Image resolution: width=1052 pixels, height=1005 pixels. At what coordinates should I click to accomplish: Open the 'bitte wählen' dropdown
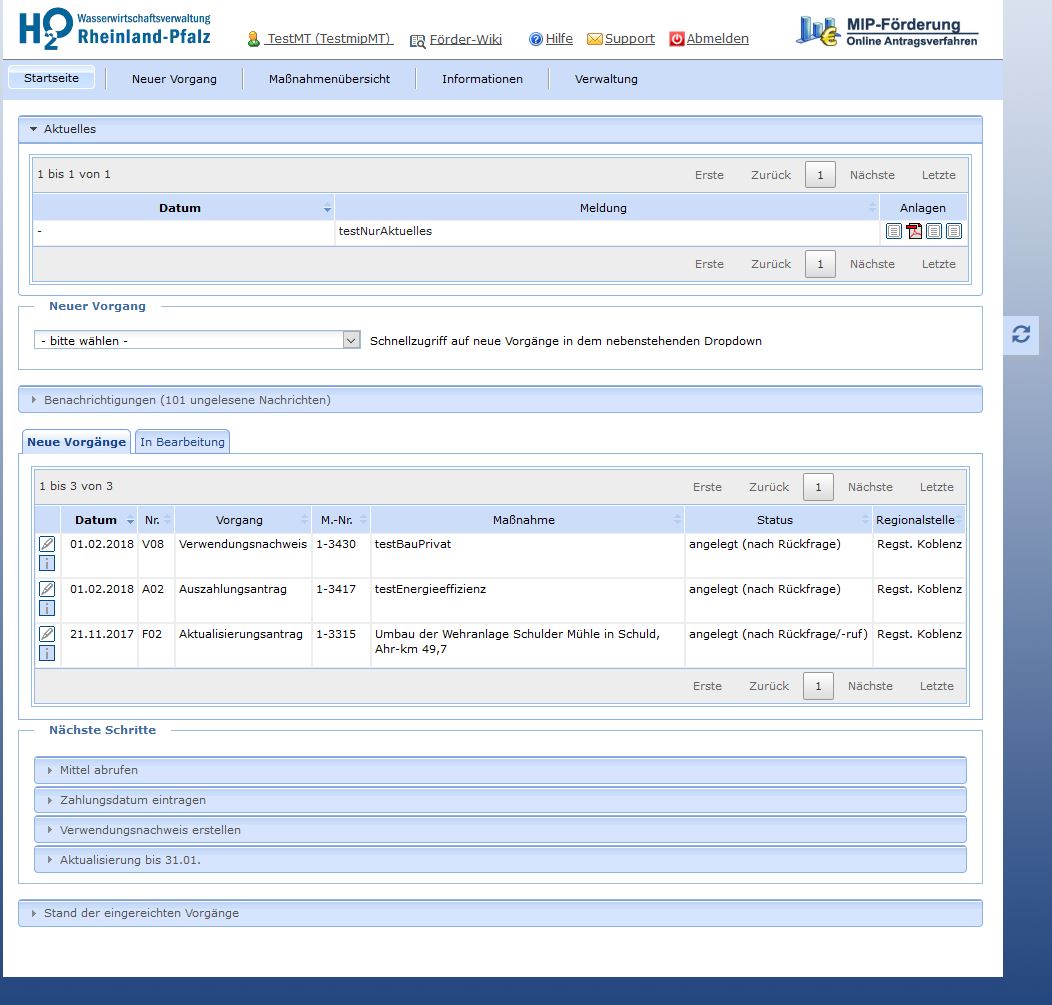pyautogui.click(x=197, y=341)
